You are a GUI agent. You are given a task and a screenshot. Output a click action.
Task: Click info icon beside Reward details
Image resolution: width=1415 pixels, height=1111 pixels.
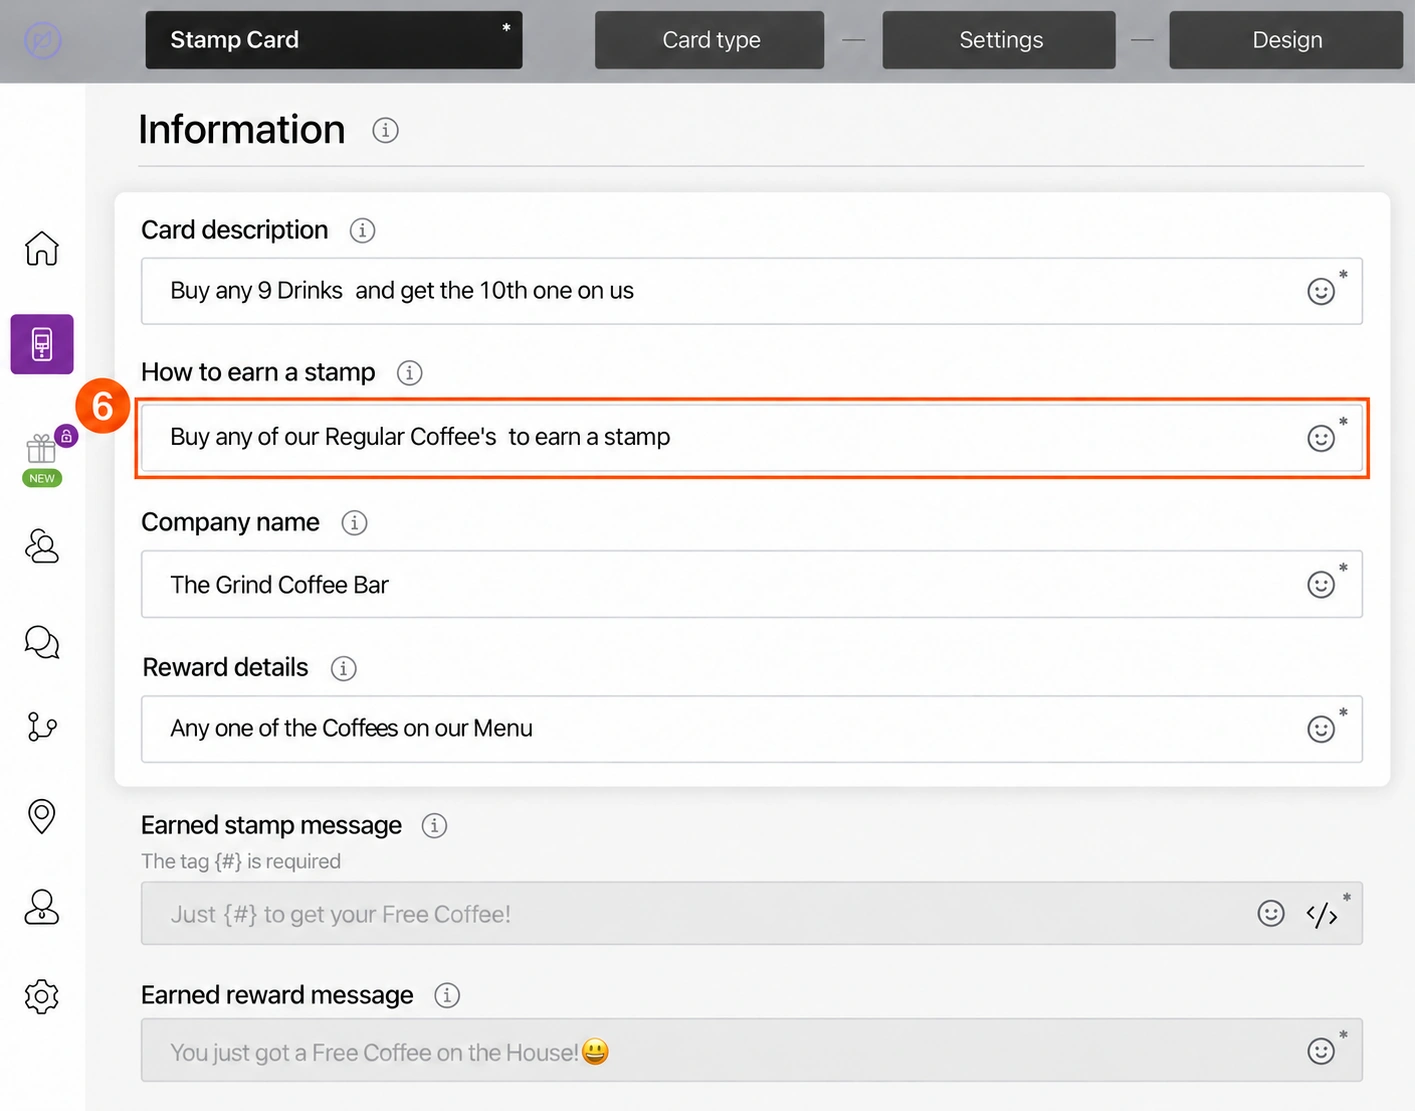[x=343, y=668]
